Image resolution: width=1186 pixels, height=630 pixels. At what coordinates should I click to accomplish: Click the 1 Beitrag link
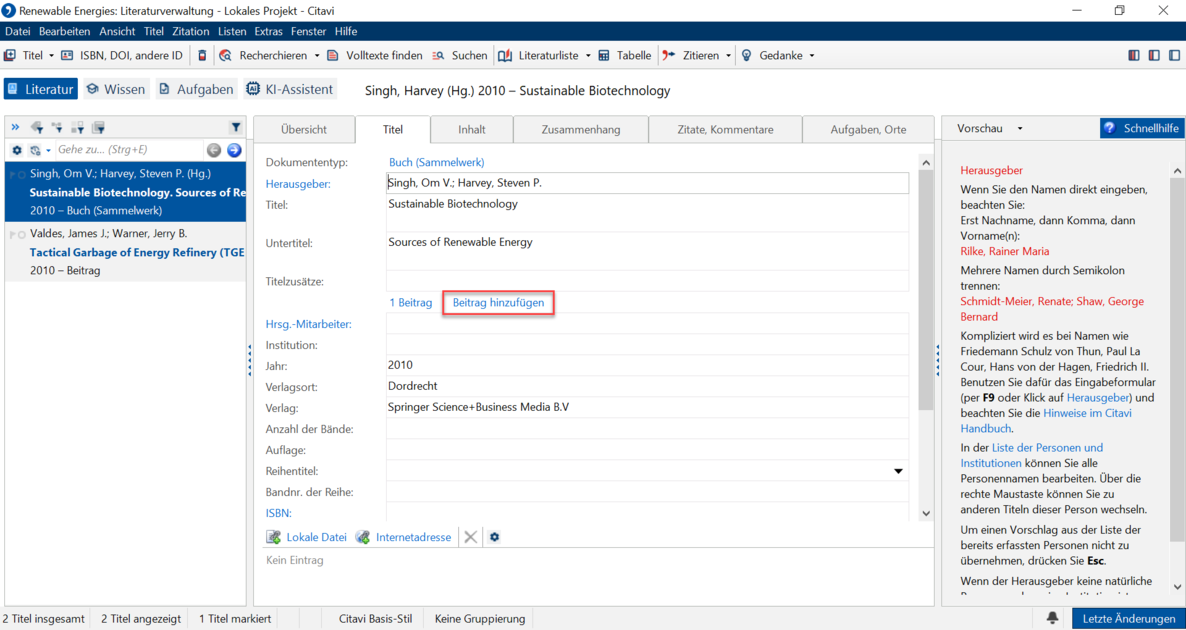point(411,303)
